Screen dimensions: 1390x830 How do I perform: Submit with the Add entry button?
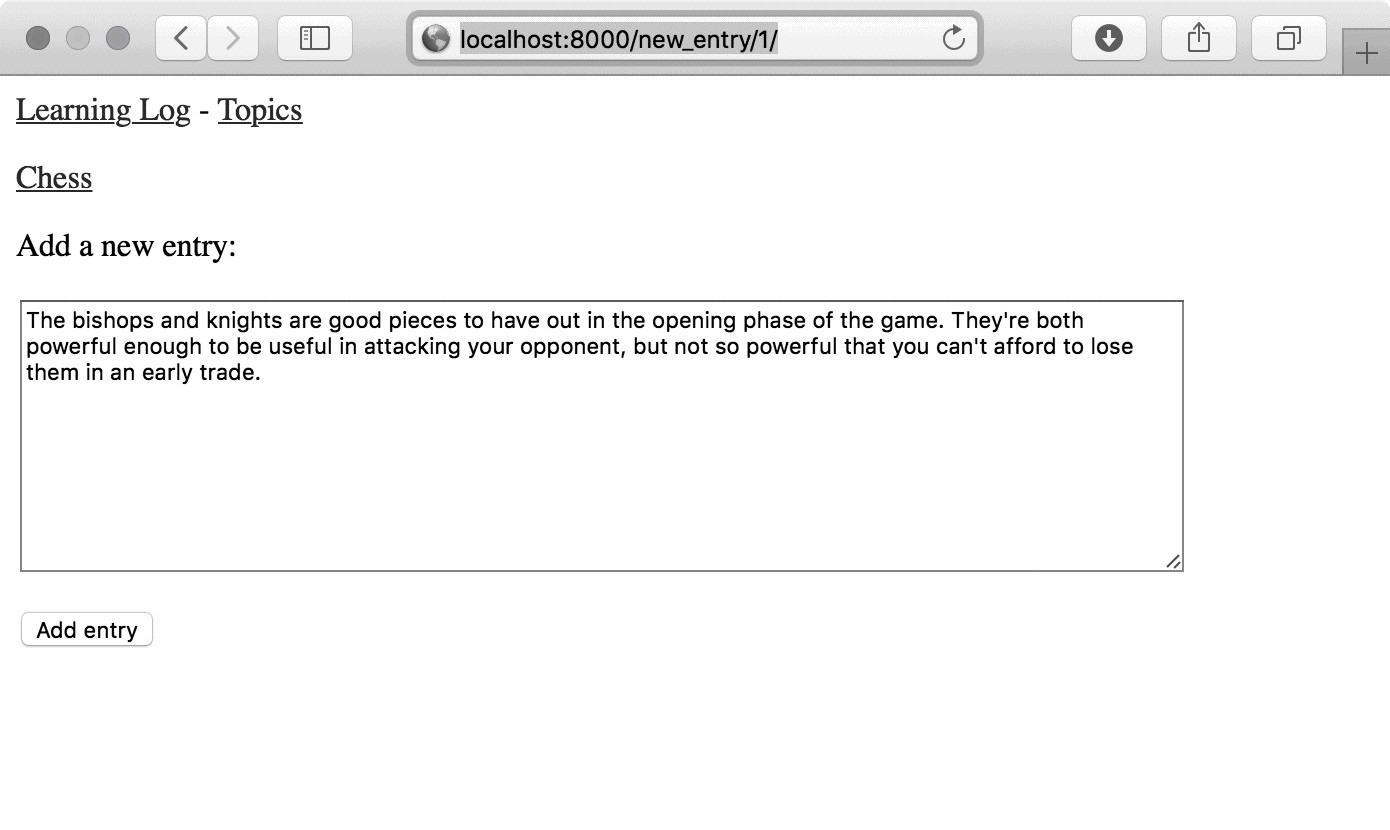pos(87,630)
